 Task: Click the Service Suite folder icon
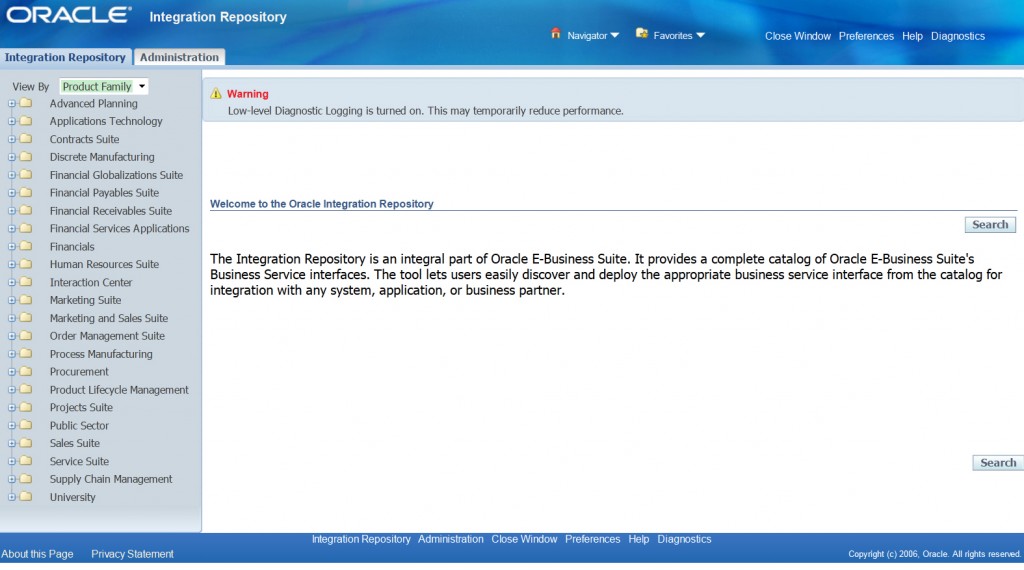click(25, 461)
